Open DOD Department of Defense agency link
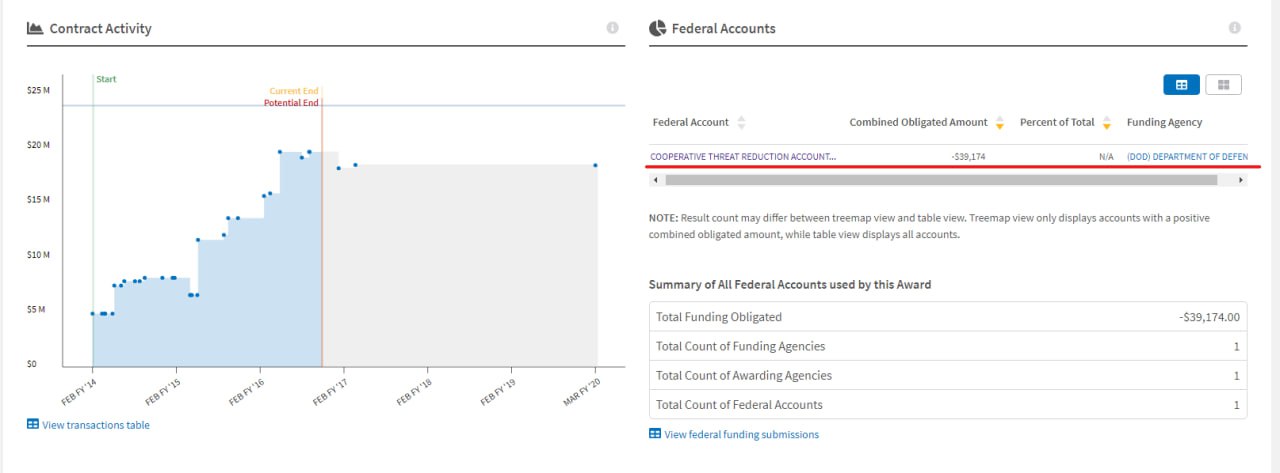The height and width of the screenshot is (473, 1280). pyautogui.click(x=1187, y=157)
